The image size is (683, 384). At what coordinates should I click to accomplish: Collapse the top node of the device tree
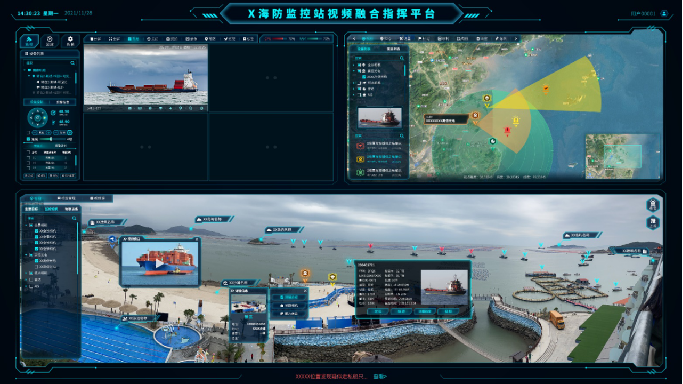pos(25,70)
